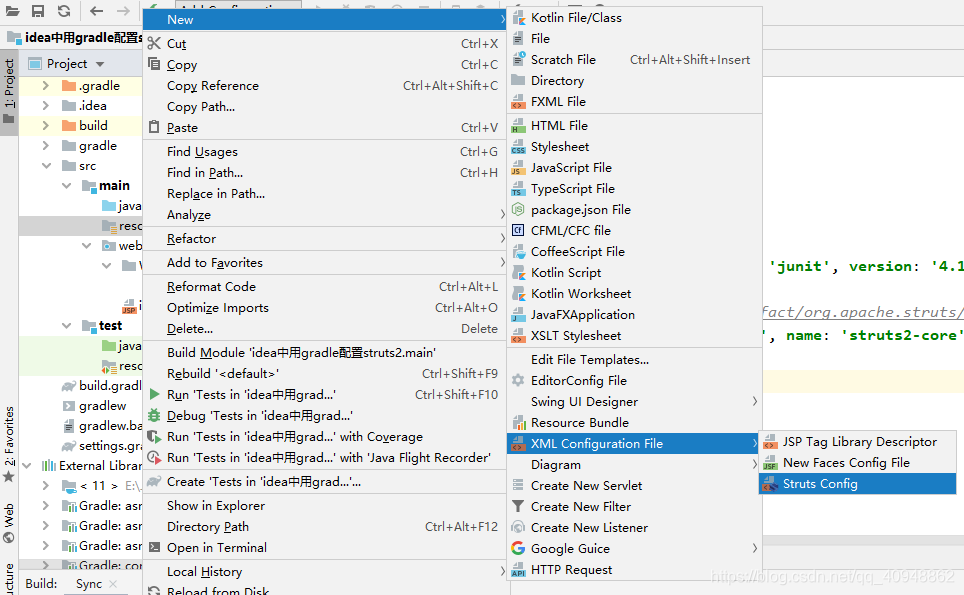
Task: Collapse the main folder node
Action: [66, 186]
